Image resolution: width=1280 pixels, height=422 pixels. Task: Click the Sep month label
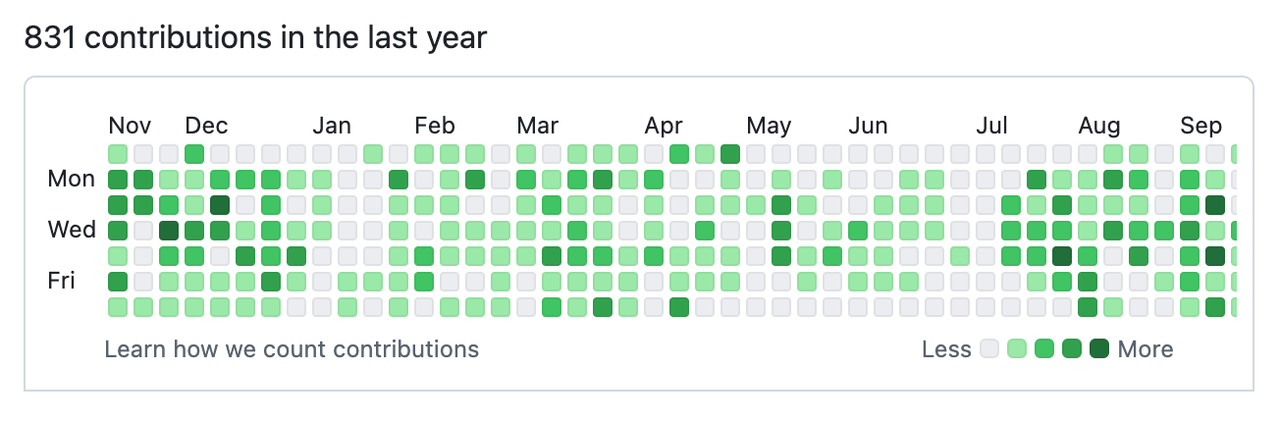[1200, 126]
